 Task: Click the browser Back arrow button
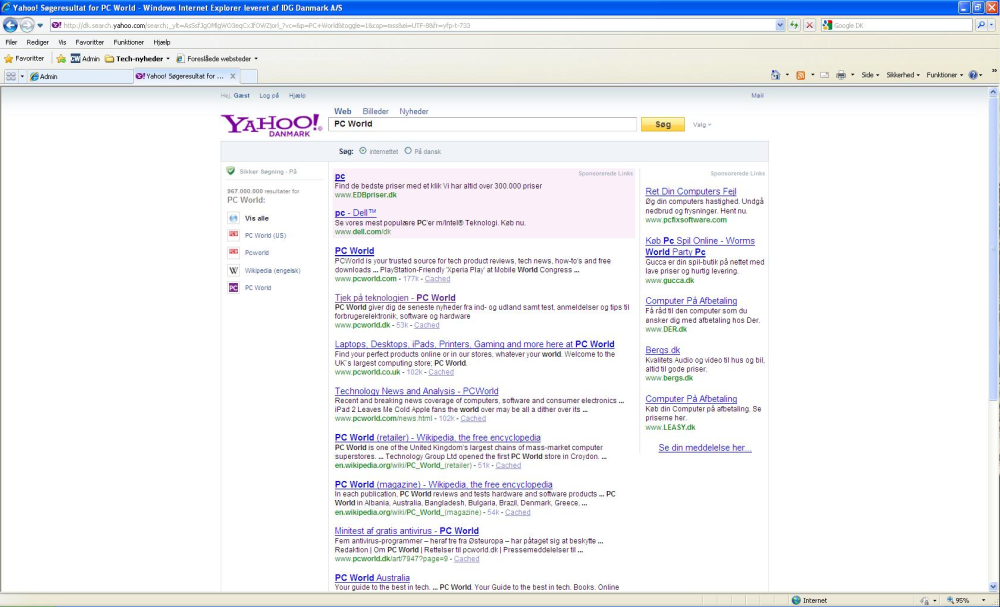point(12,25)
